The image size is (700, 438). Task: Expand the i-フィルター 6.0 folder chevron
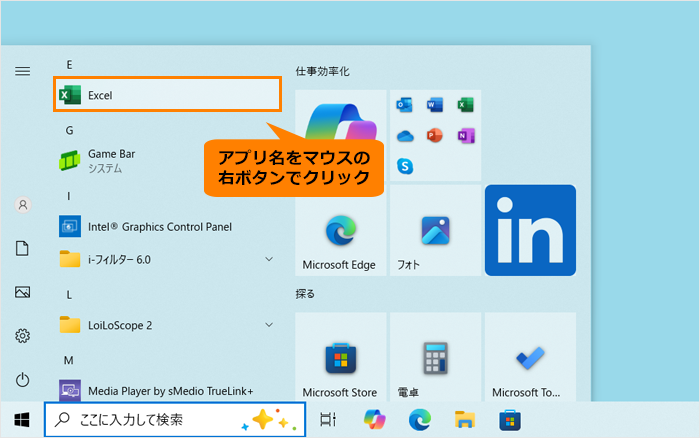(269, 259)
